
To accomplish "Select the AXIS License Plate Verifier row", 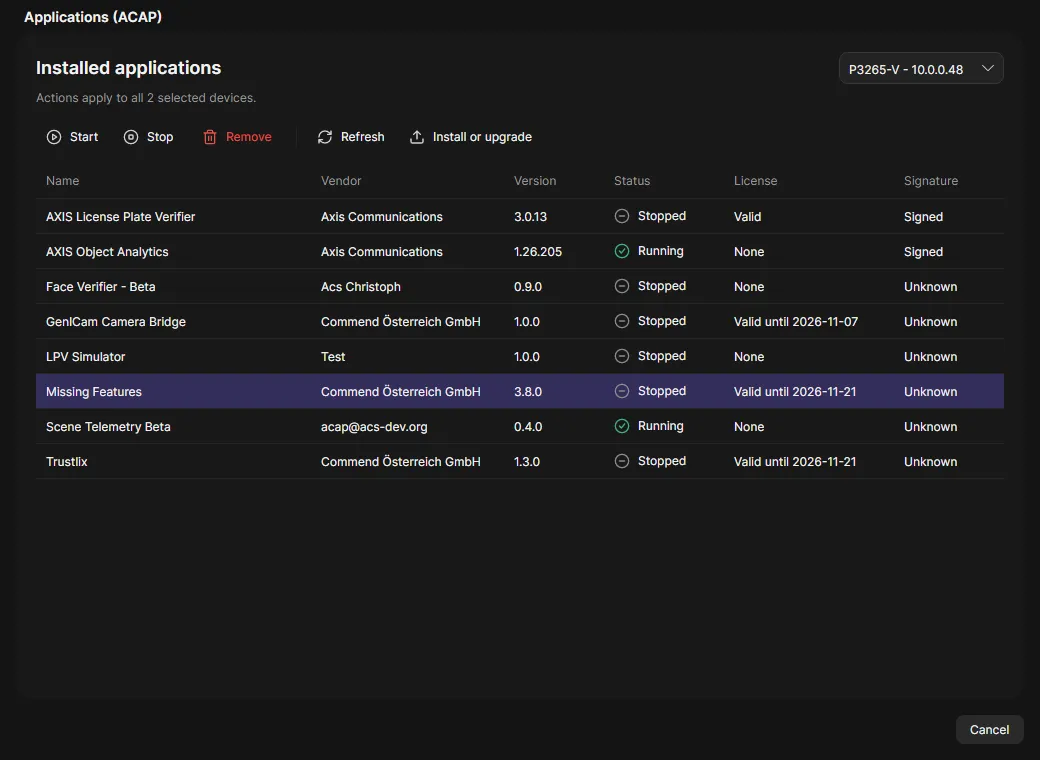I will pyautogui.click(x=519, y=216).
